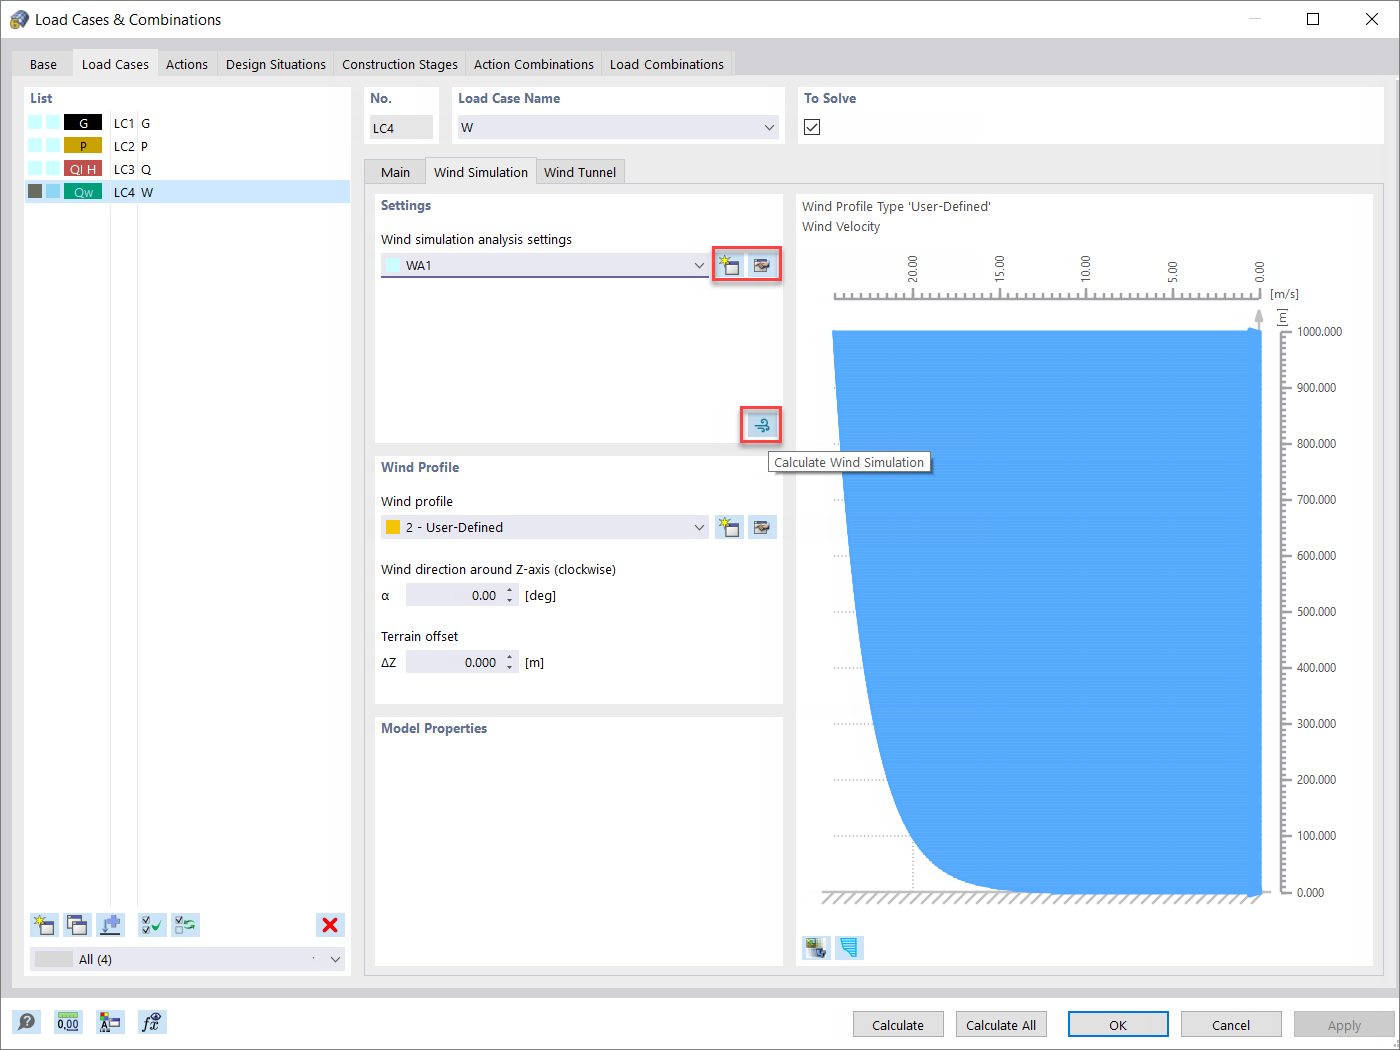Create a new load case
This screenshot has width=1400, height=1050.
point(44,925)
